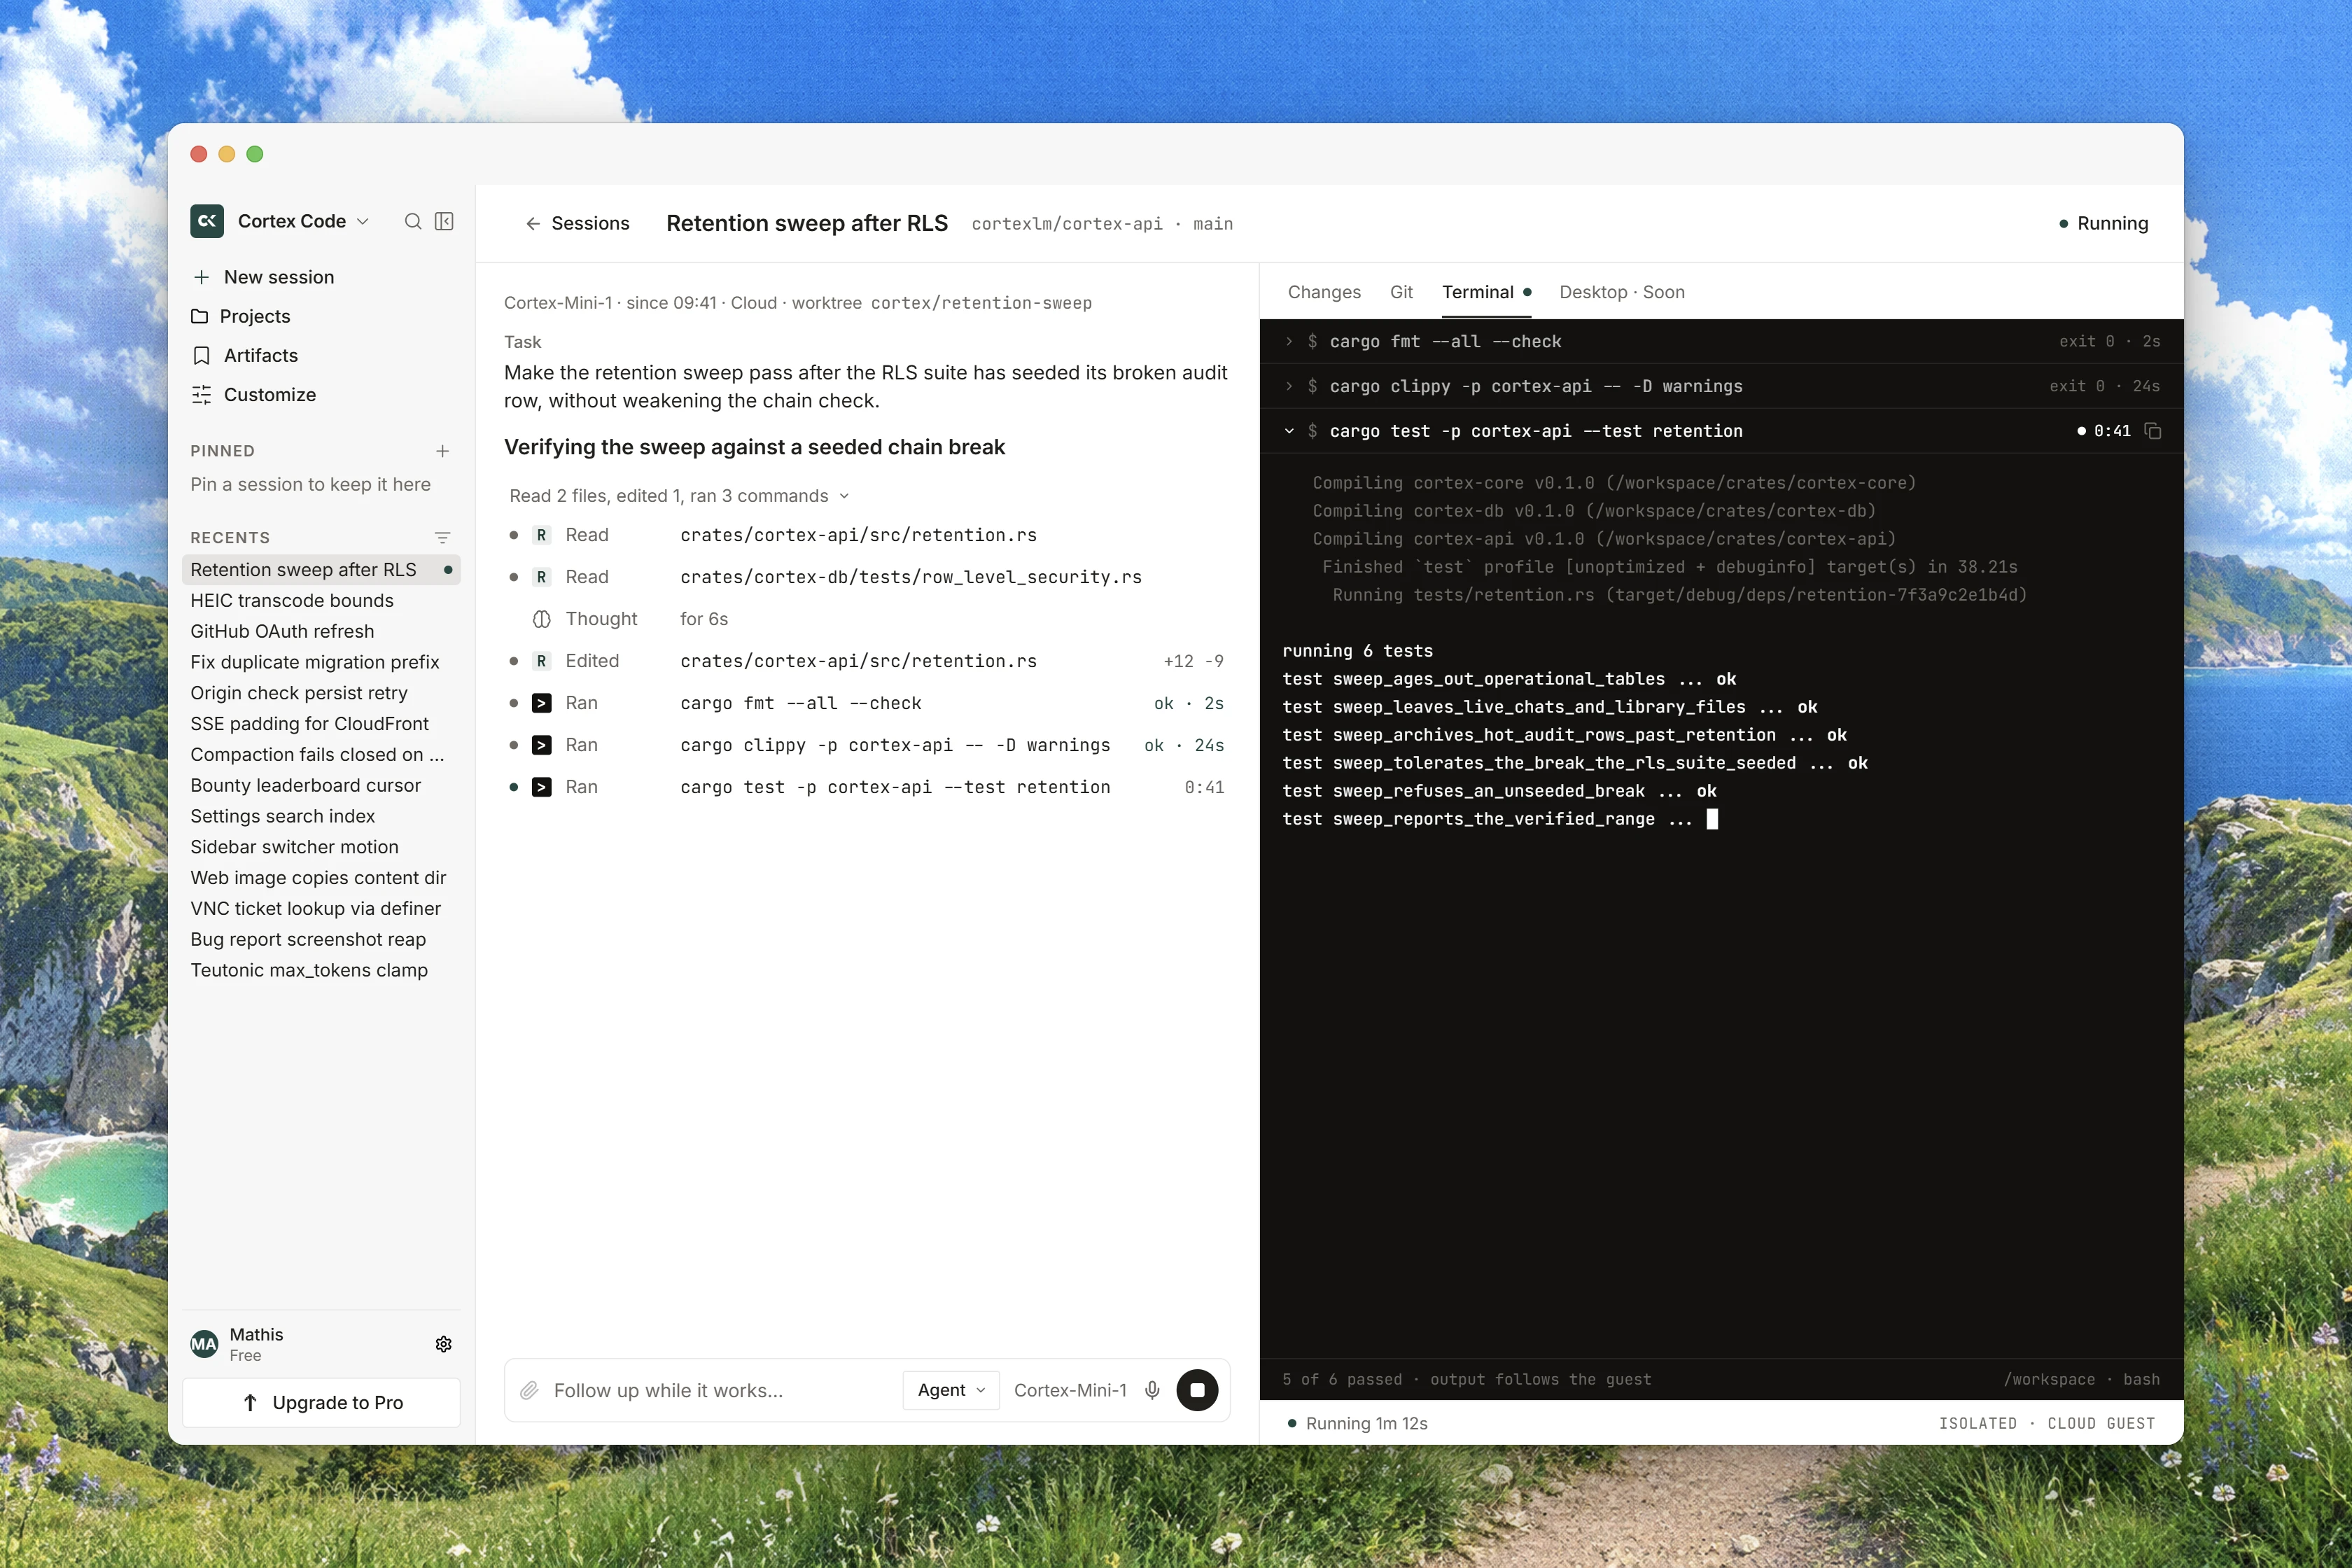Viewport: 2352px width, 1568px height.
Task: Open 'Bounty leaderboard cursor' session
Action: point(305,785)
